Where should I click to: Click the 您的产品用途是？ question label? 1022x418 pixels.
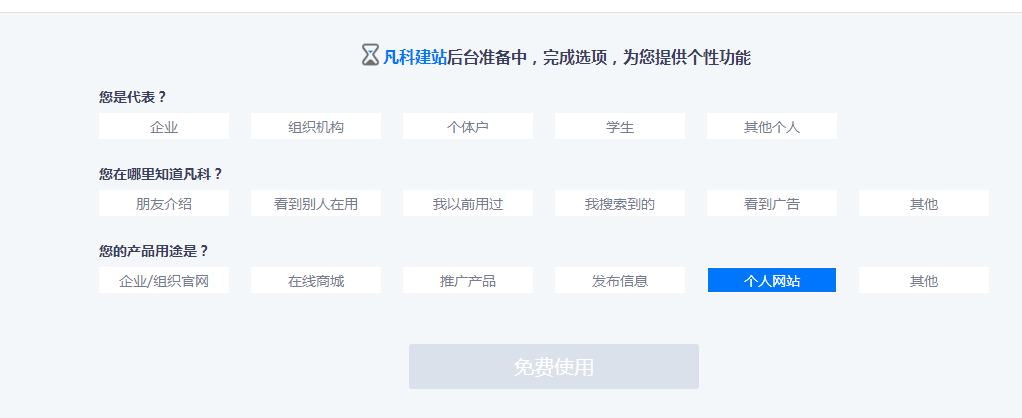[x=154, y=251]
